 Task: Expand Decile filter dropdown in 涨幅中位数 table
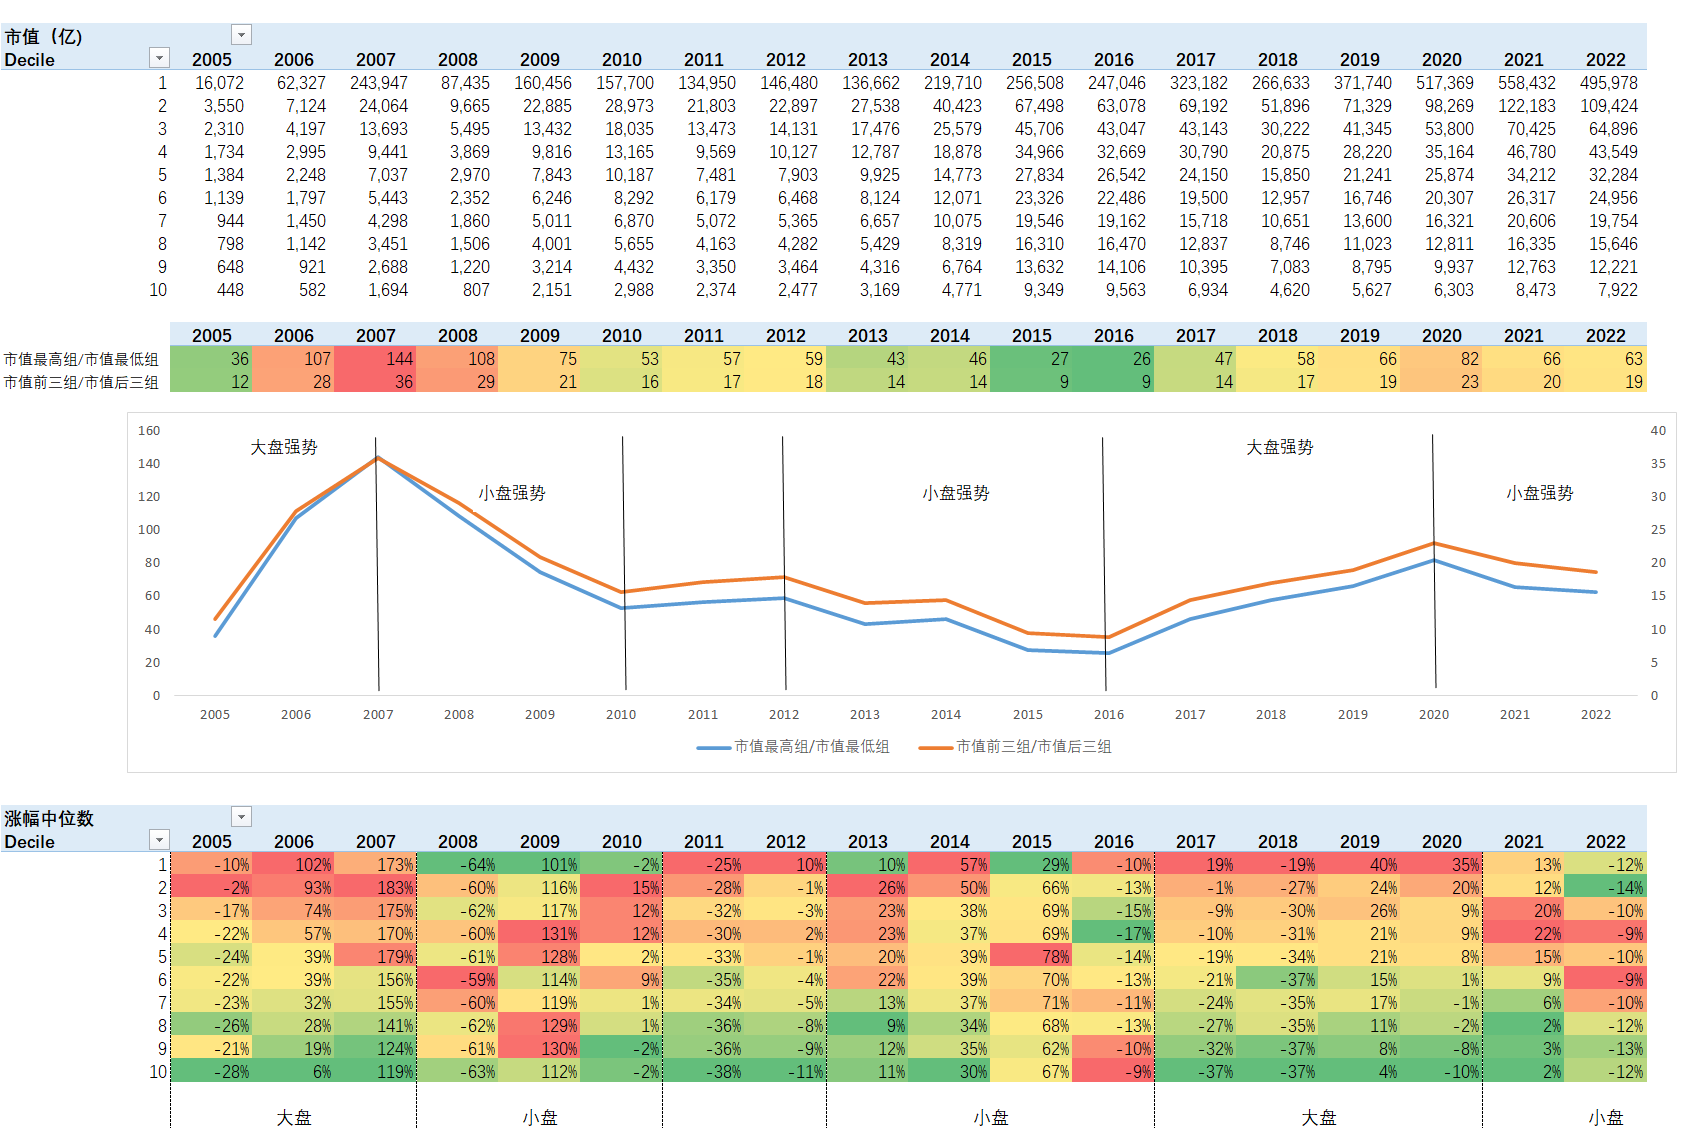[x=159, y=840]
